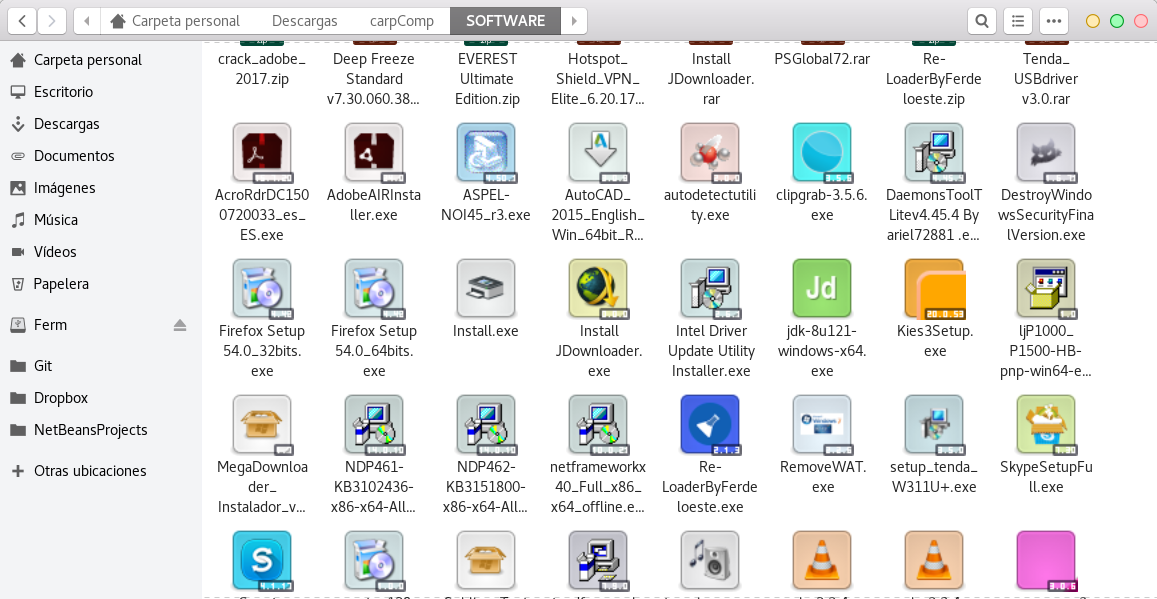Click the Descargas path segment
Image resolution: width=1157 pixels, height=599 pixels.
click(x=305, y=21)
